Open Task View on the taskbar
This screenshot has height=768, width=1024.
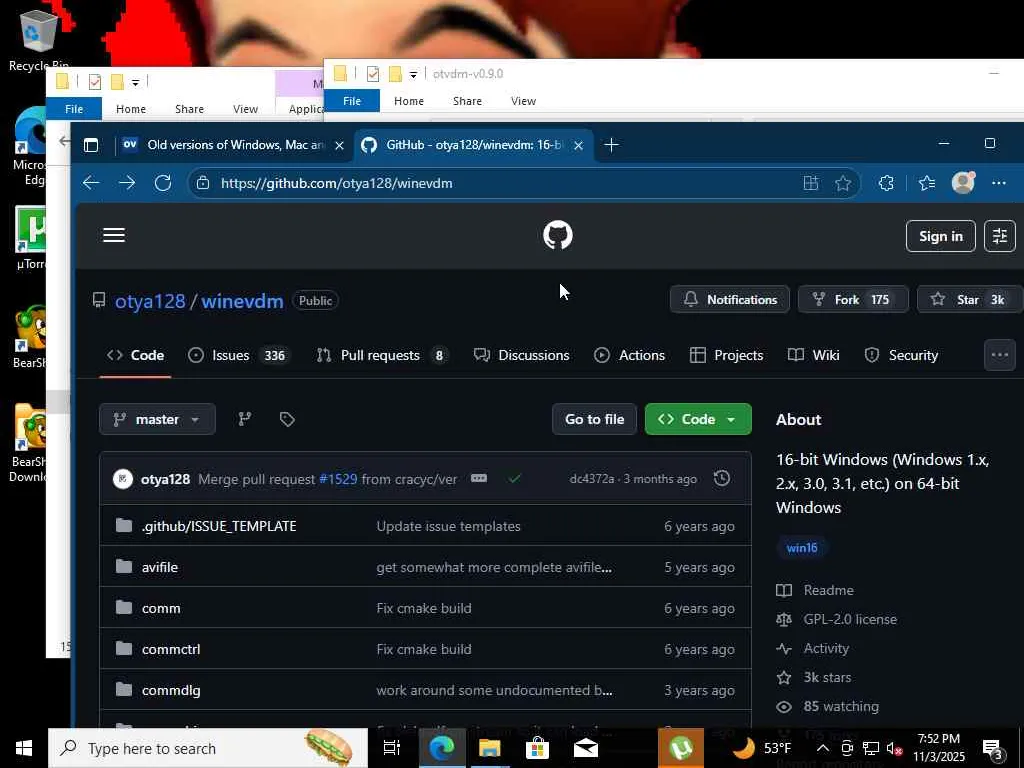[391, 748]
